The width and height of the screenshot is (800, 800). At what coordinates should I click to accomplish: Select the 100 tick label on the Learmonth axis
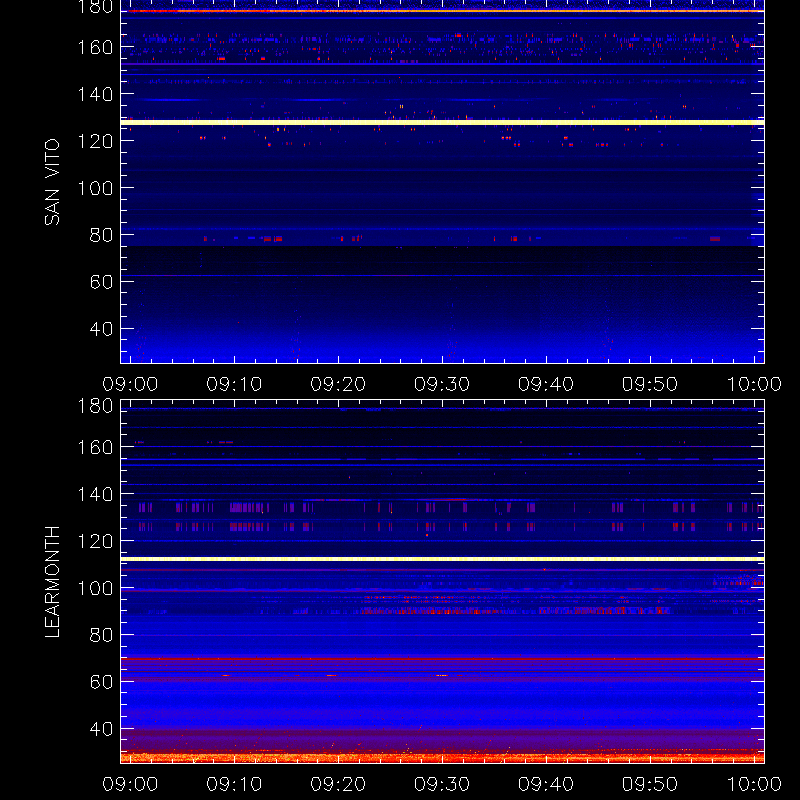95,588
